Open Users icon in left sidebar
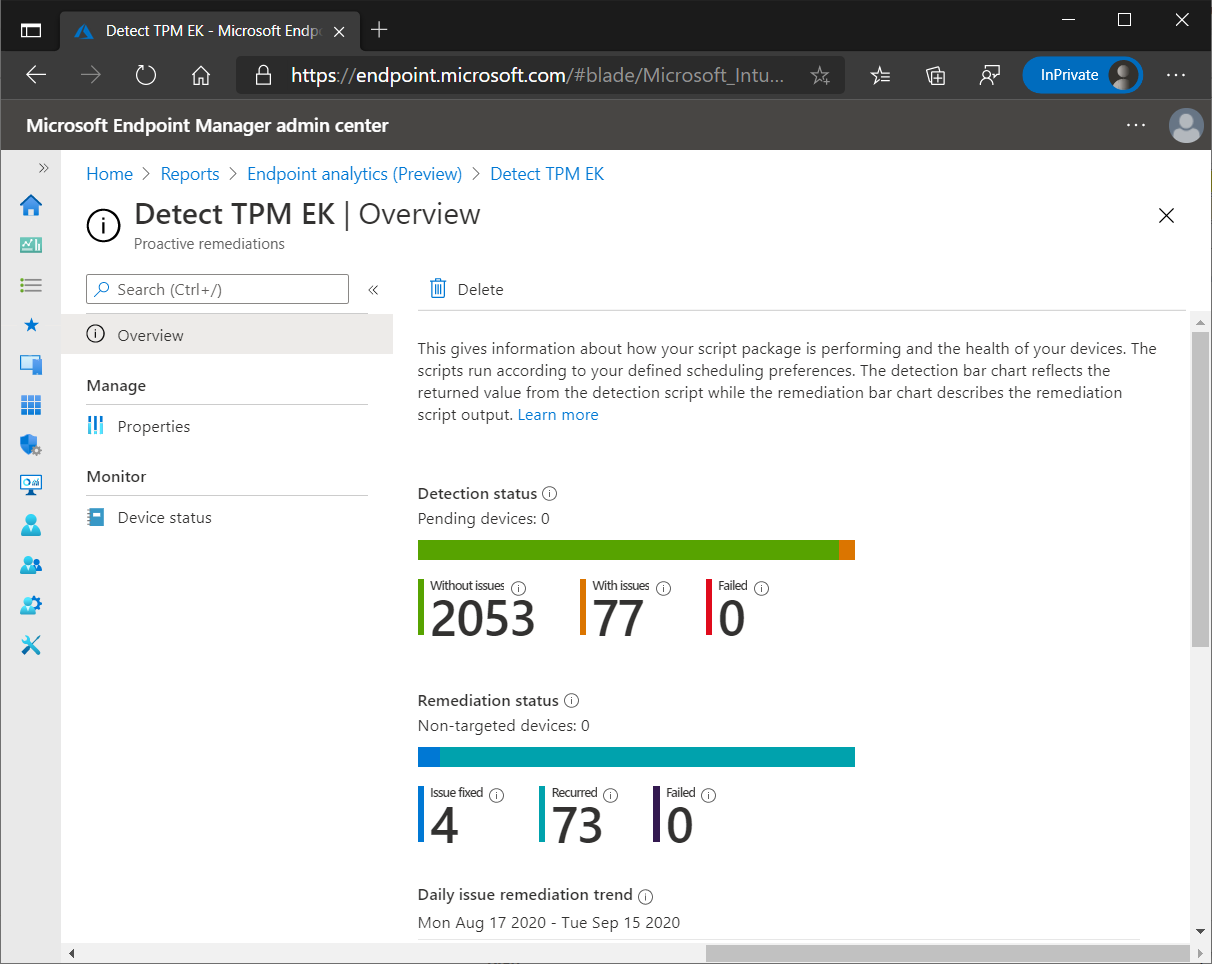This screenshot has height=964, width=1212. tap(31, 525)
